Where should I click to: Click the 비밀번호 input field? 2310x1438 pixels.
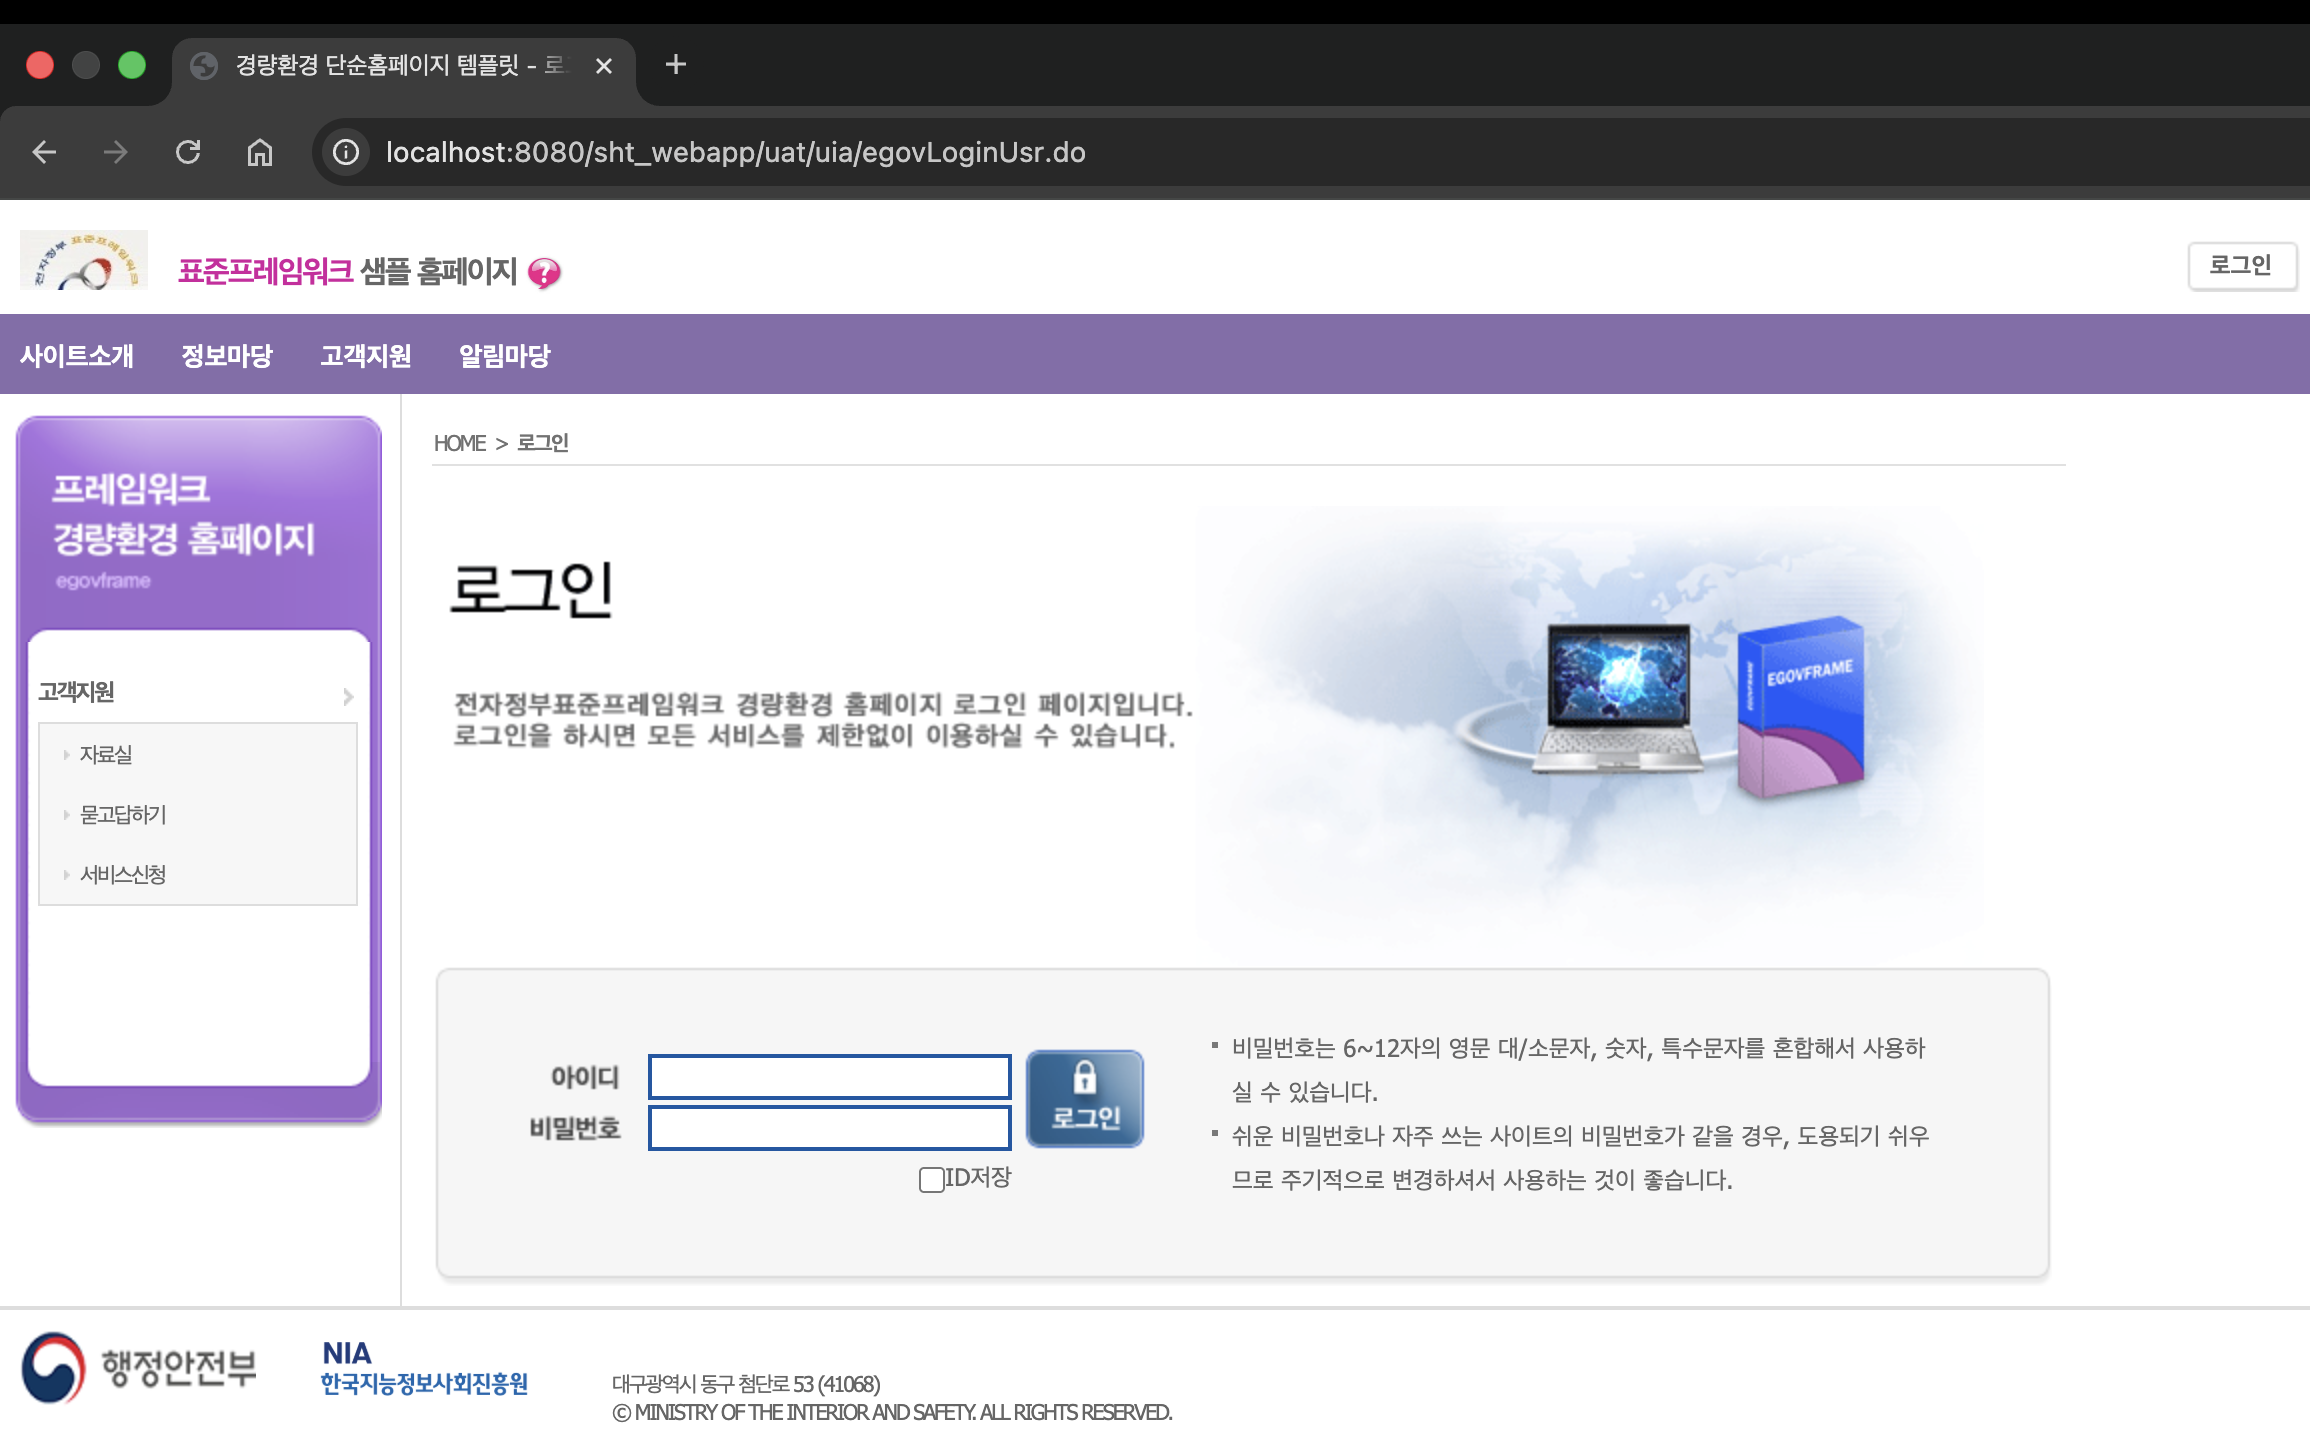829,1128
